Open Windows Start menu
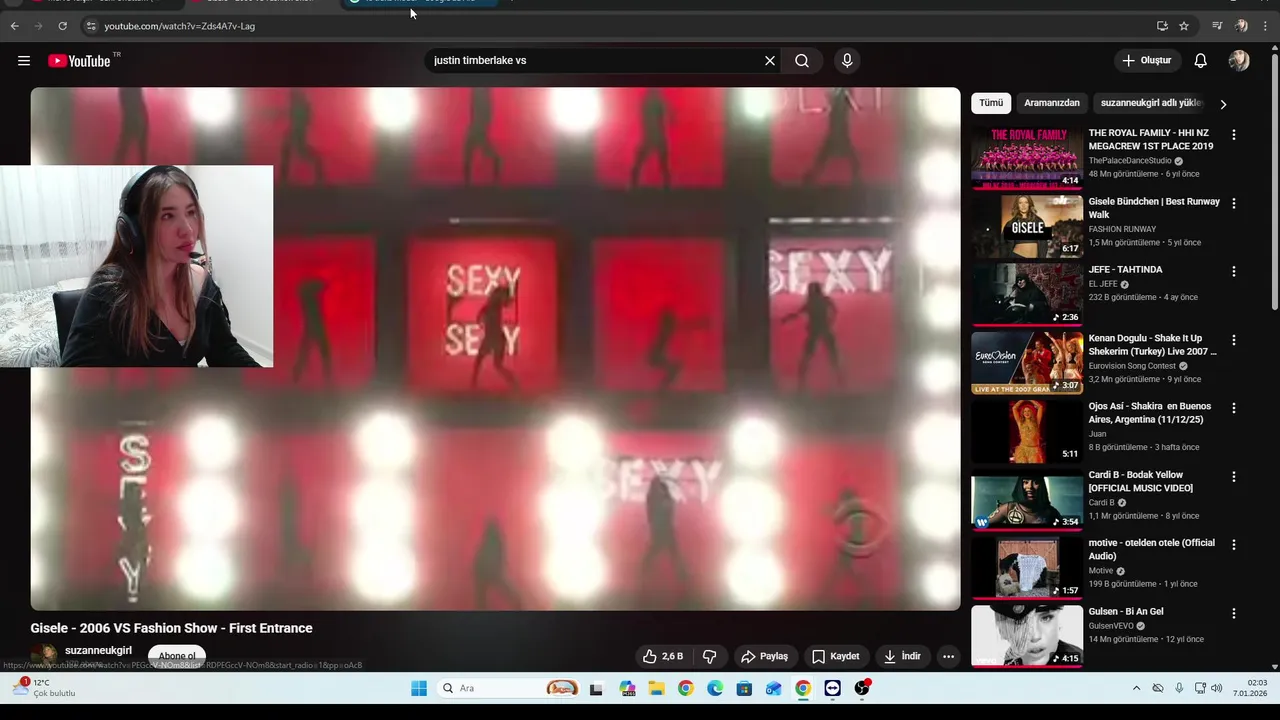The width and height of the screenshot is (1280, 720). tap(419, 688)
